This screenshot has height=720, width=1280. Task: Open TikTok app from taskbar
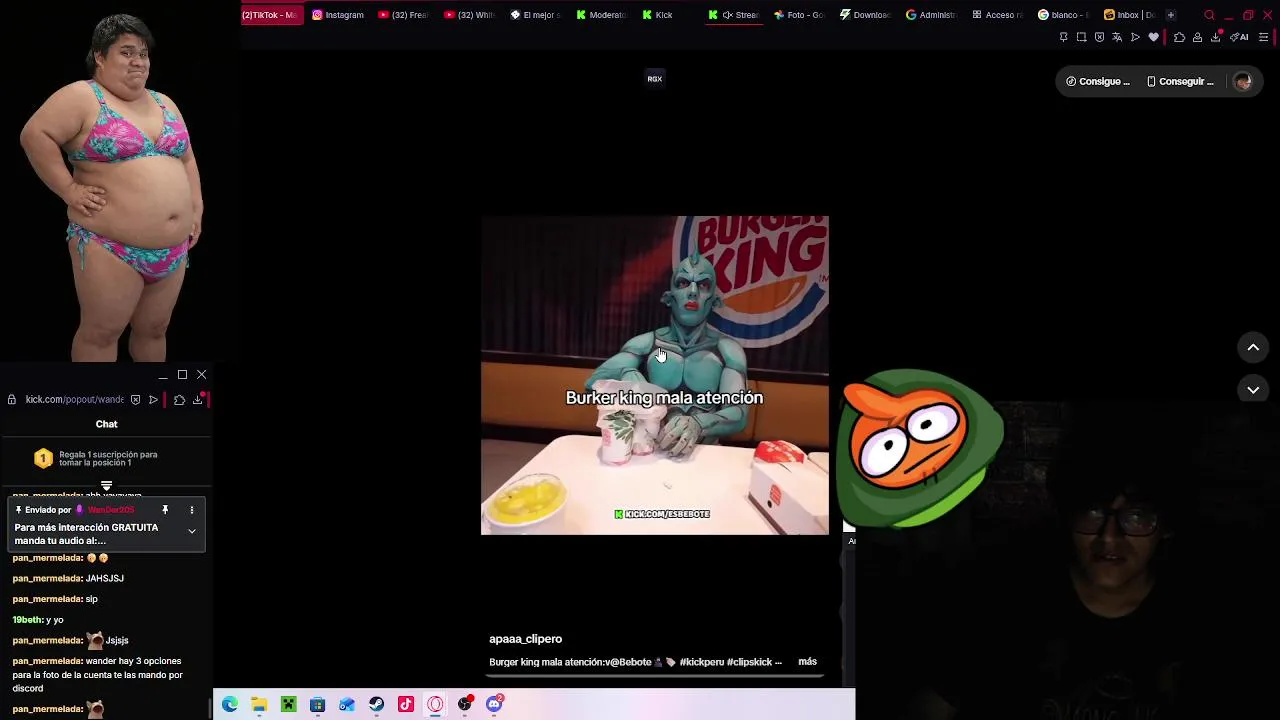pyautogui.click(x=405, y=705)
